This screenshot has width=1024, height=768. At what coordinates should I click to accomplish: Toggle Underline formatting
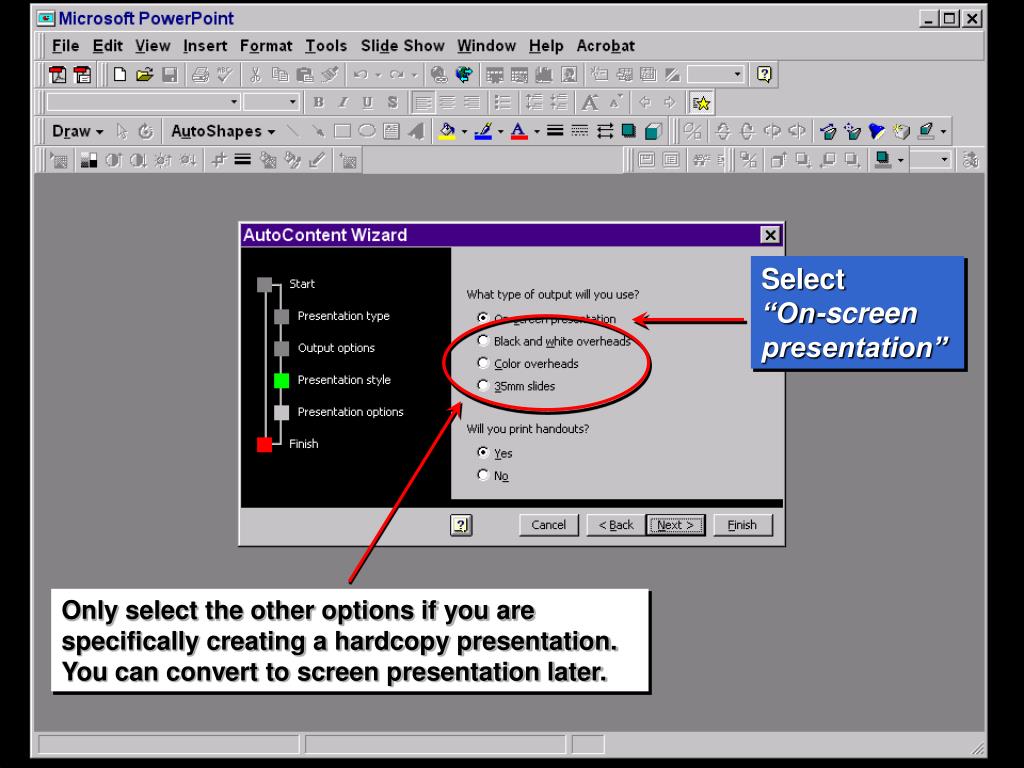click(x=368, y=103)
